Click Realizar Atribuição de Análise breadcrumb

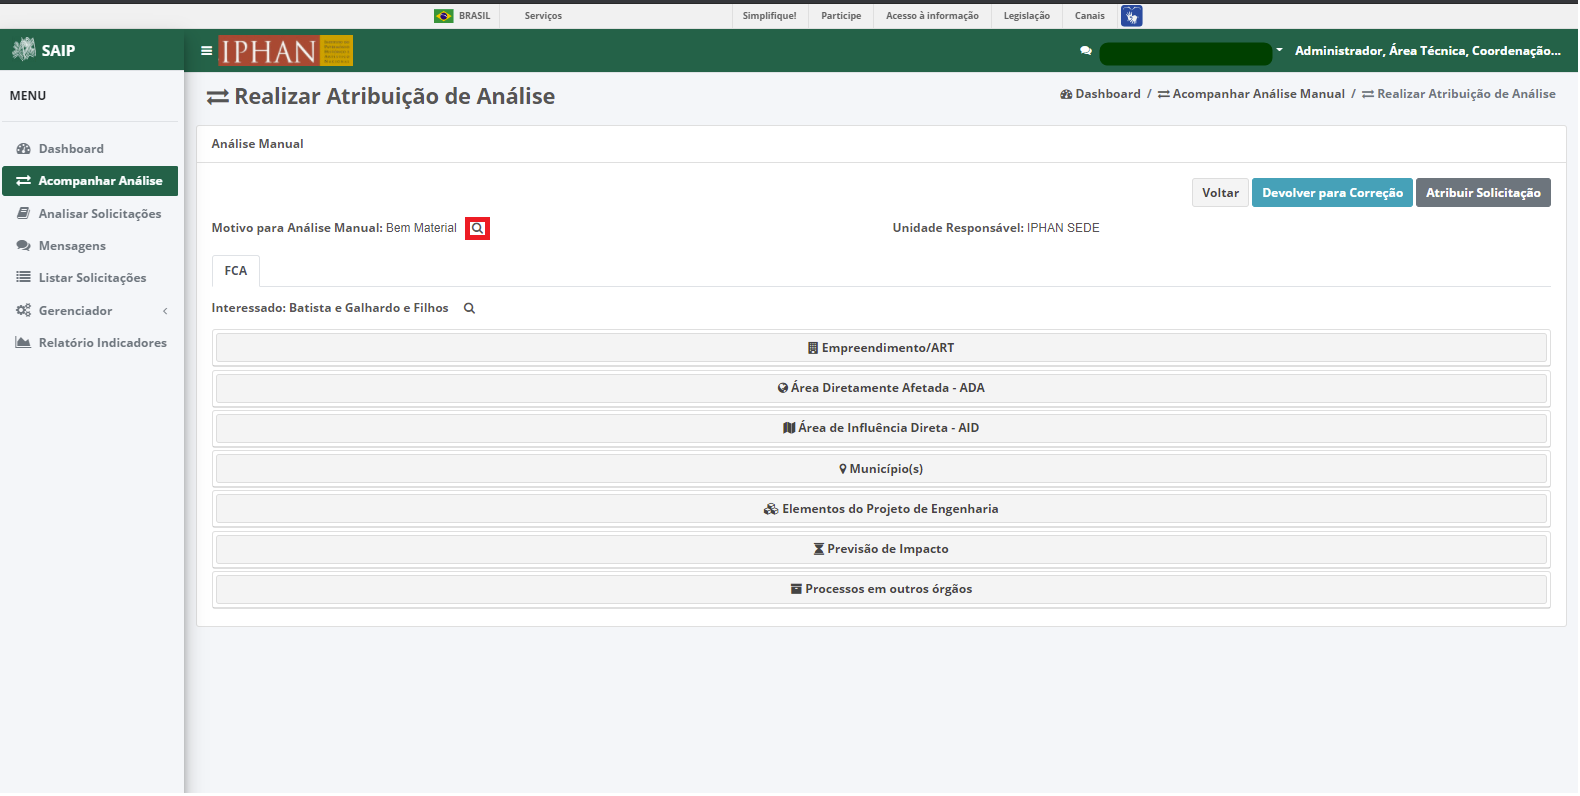[x=1459, y=94]
